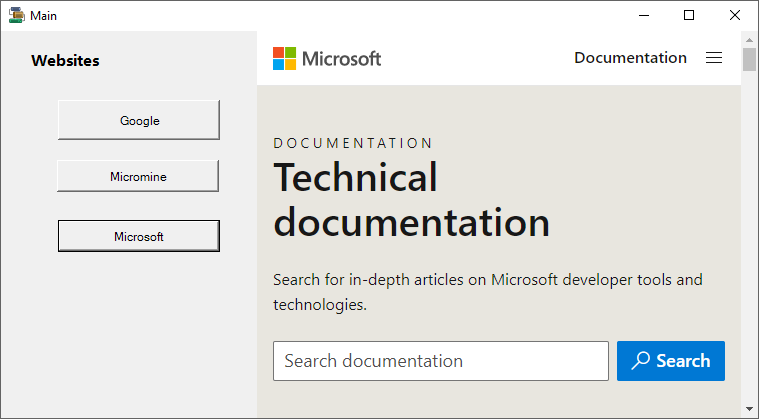Load the Micromine website
The height and width of the screenshot is (419, 759).
point(138,177)
